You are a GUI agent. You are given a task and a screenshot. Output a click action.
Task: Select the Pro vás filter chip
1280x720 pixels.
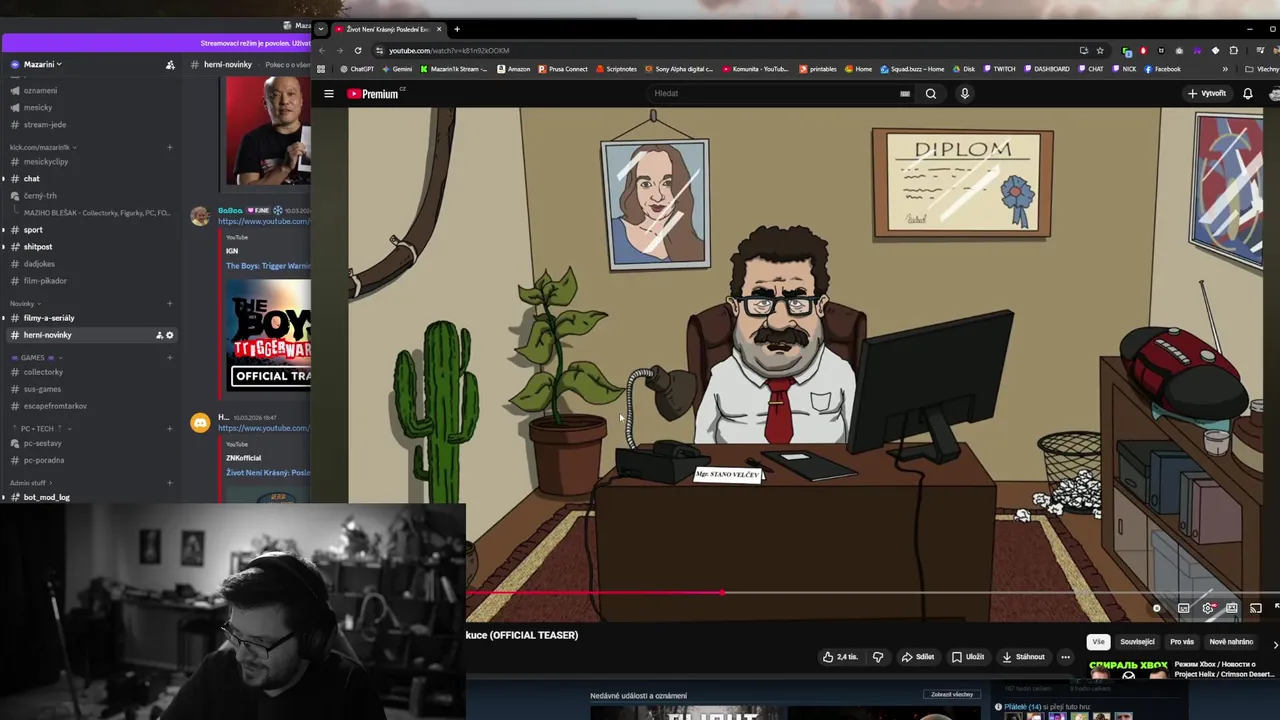coord(1182,642)
